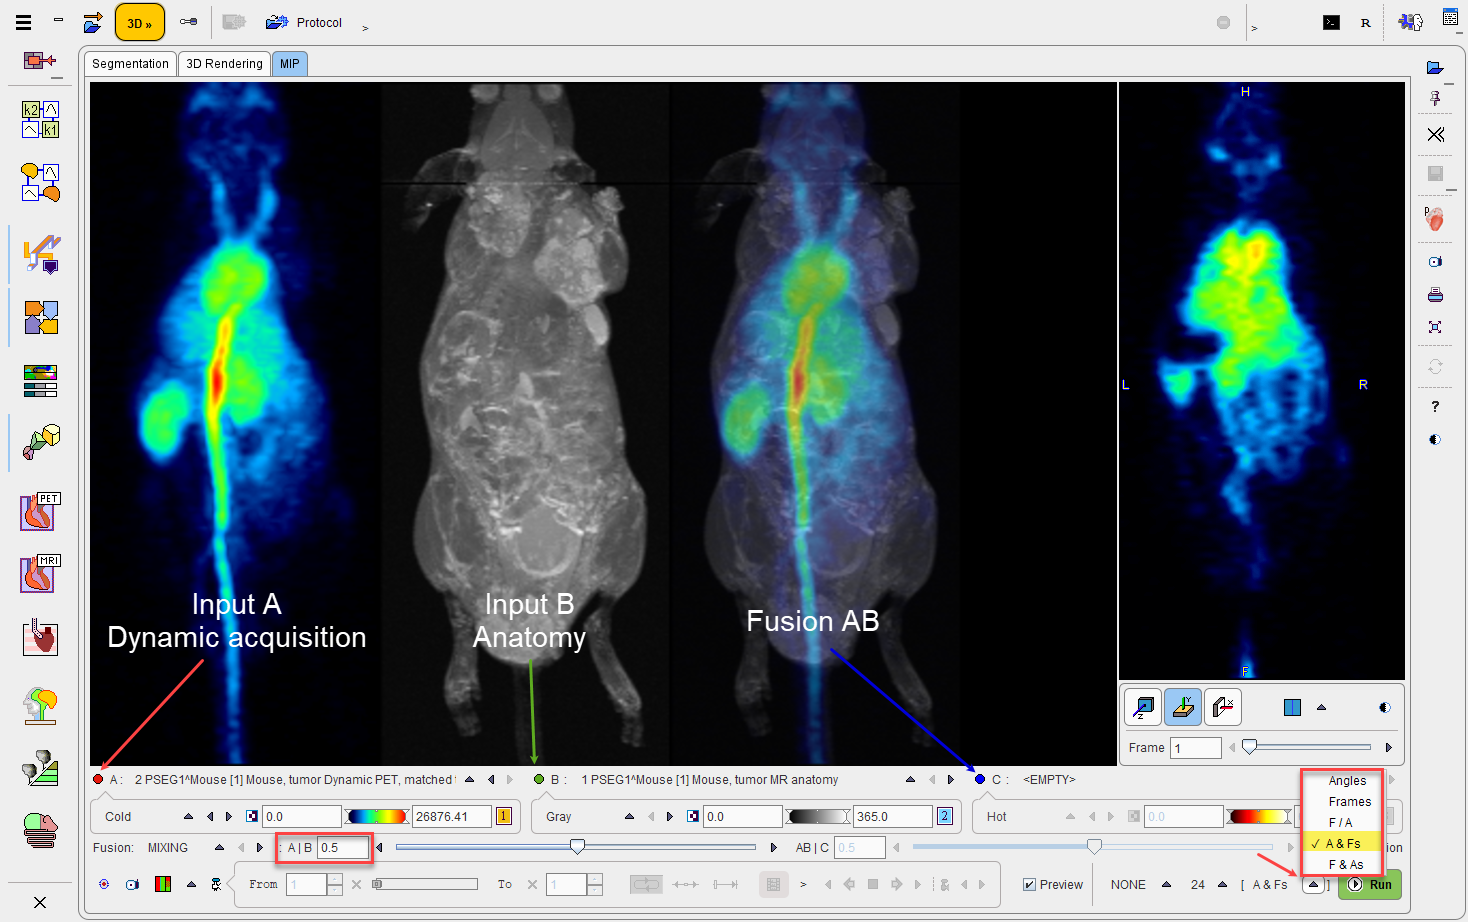Image resolution: width=1468 pixels, height=922 pixels.
Task: Adjust the A|B fusion mixing slider
Action: 577,847
